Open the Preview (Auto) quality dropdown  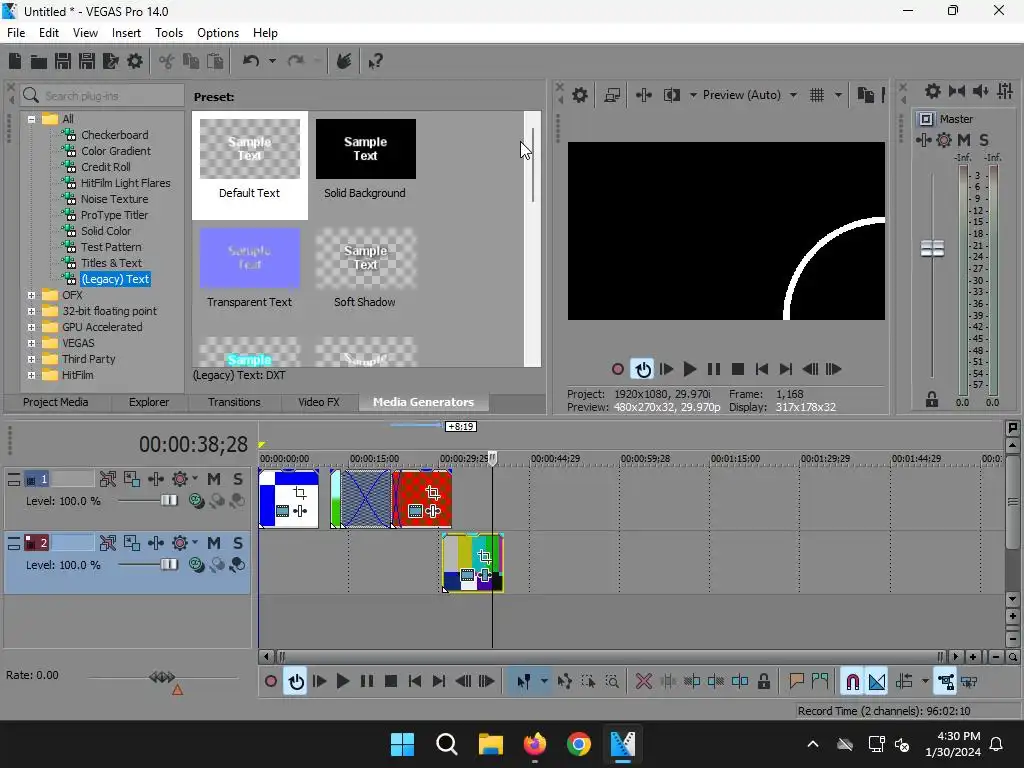click(793, 95)
